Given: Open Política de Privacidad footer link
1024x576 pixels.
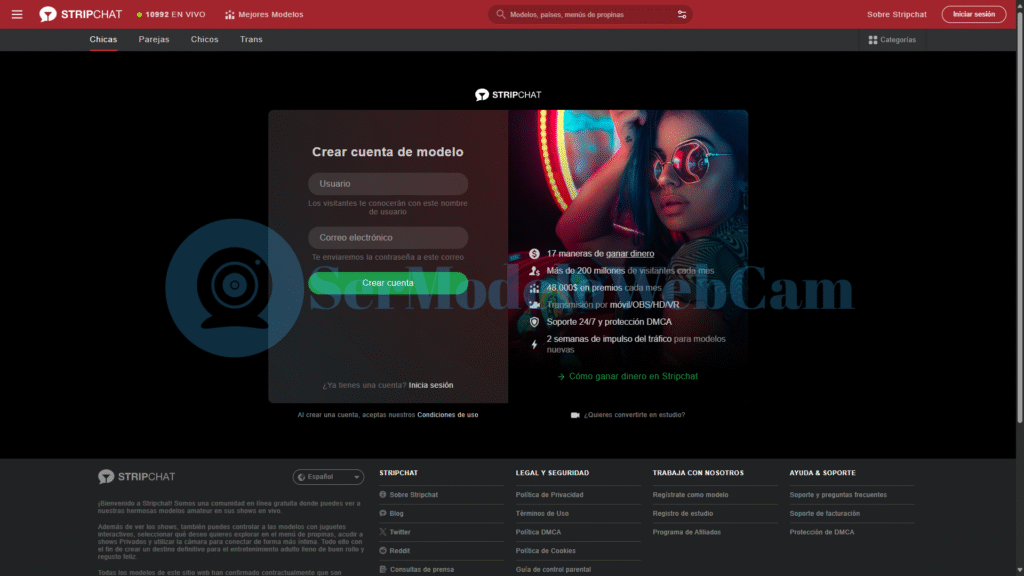Looking at the screenshot, I should (549, 495).
